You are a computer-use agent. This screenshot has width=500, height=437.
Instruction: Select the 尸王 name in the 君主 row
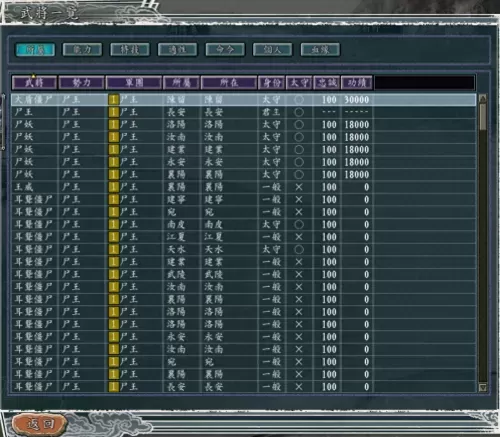pyautogui.click(x=24, y=112)
